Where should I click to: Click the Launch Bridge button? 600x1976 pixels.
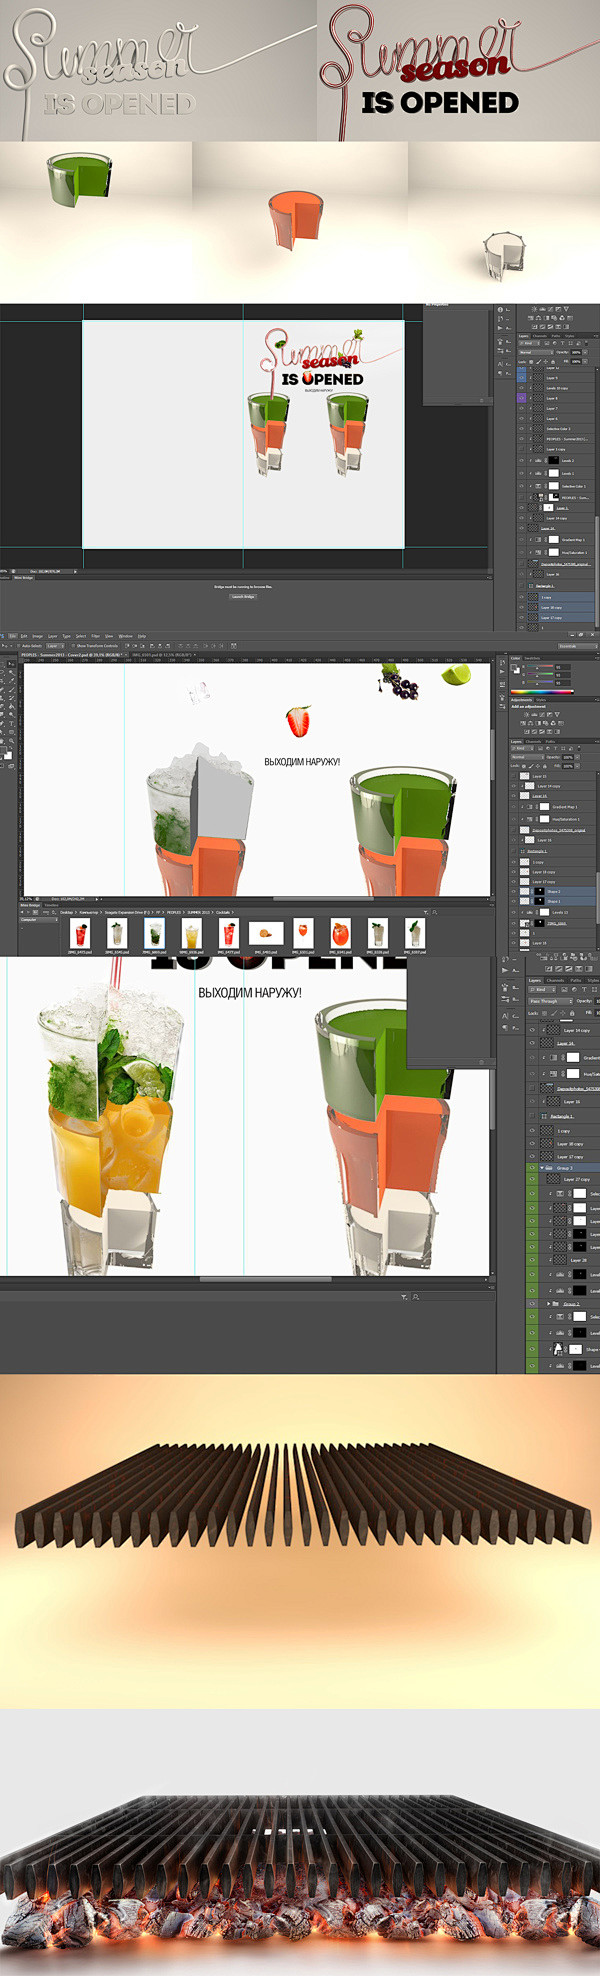243,596
